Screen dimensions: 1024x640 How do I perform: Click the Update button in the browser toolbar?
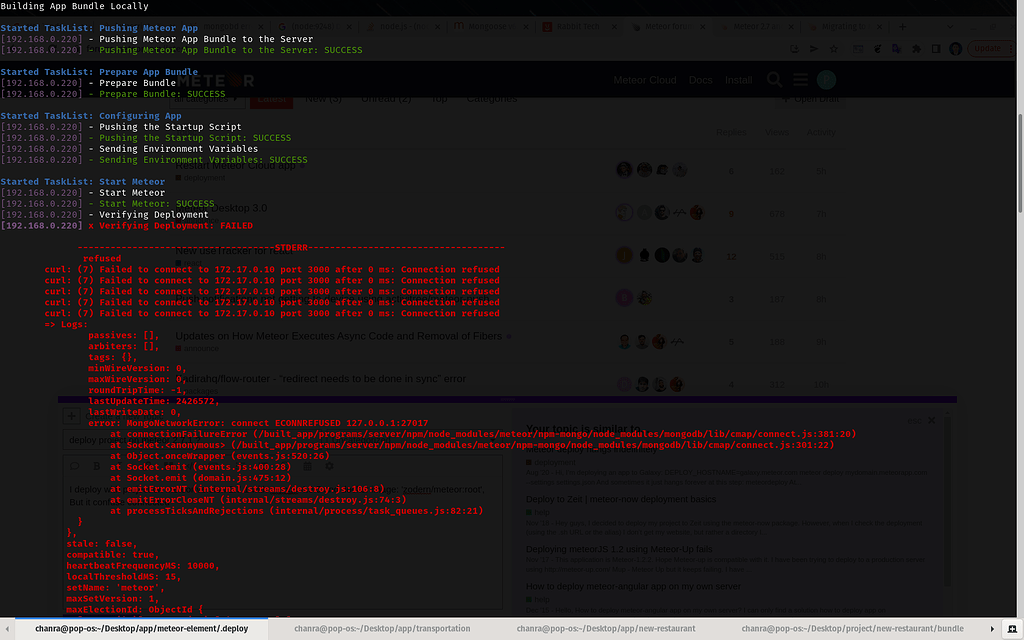988,48
